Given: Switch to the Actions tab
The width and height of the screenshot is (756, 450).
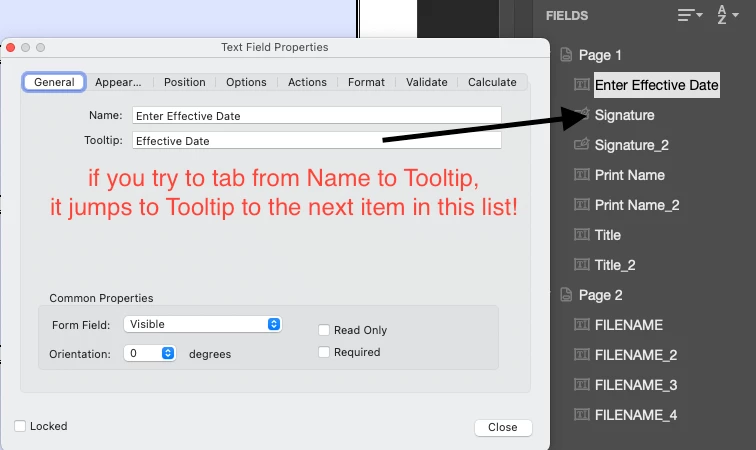Looking at the screenshot, I should coord(307,82).
